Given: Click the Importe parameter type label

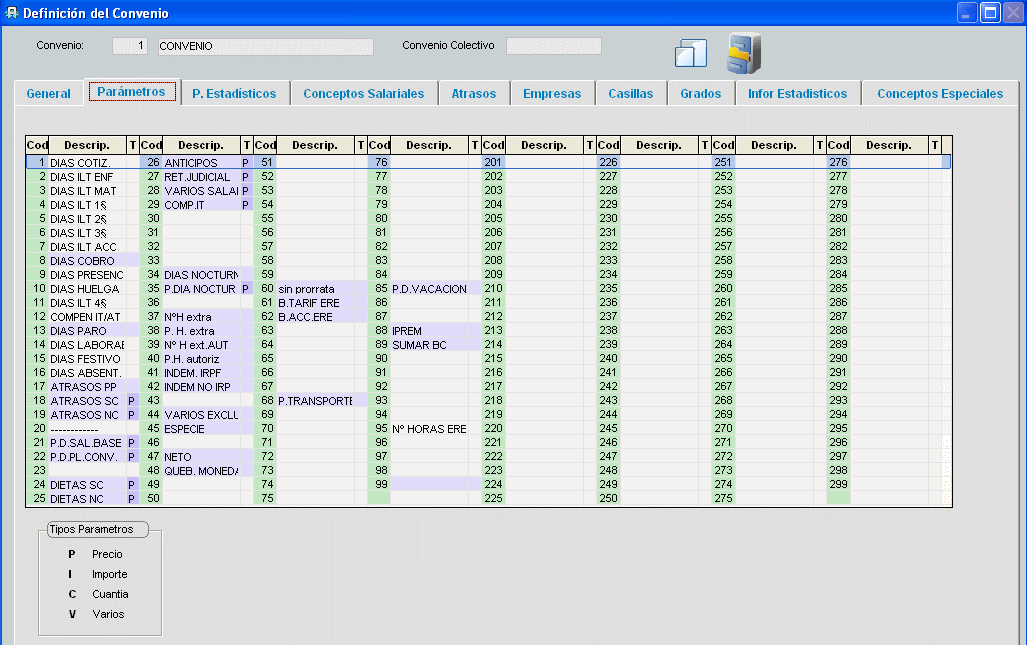Looking at the screenshot, I should (x=109, y=574).
